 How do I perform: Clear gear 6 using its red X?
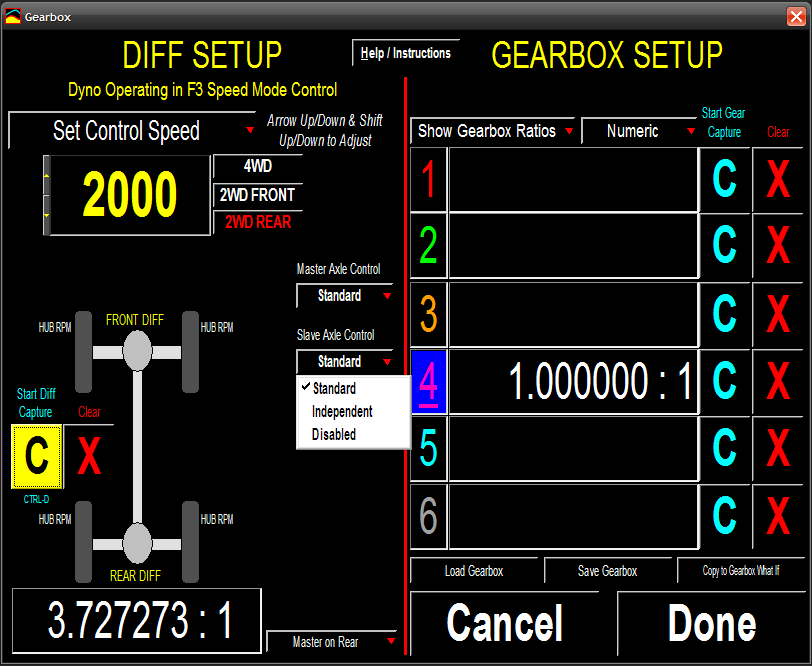click(778, 516)
